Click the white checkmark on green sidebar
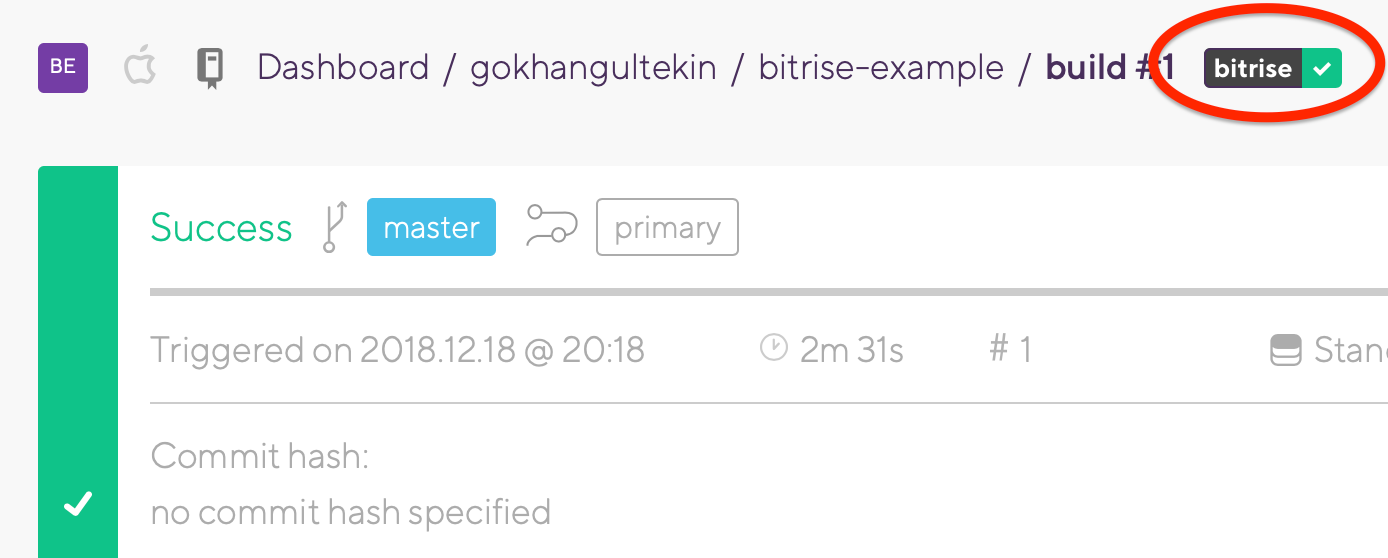 coord(78,504)
